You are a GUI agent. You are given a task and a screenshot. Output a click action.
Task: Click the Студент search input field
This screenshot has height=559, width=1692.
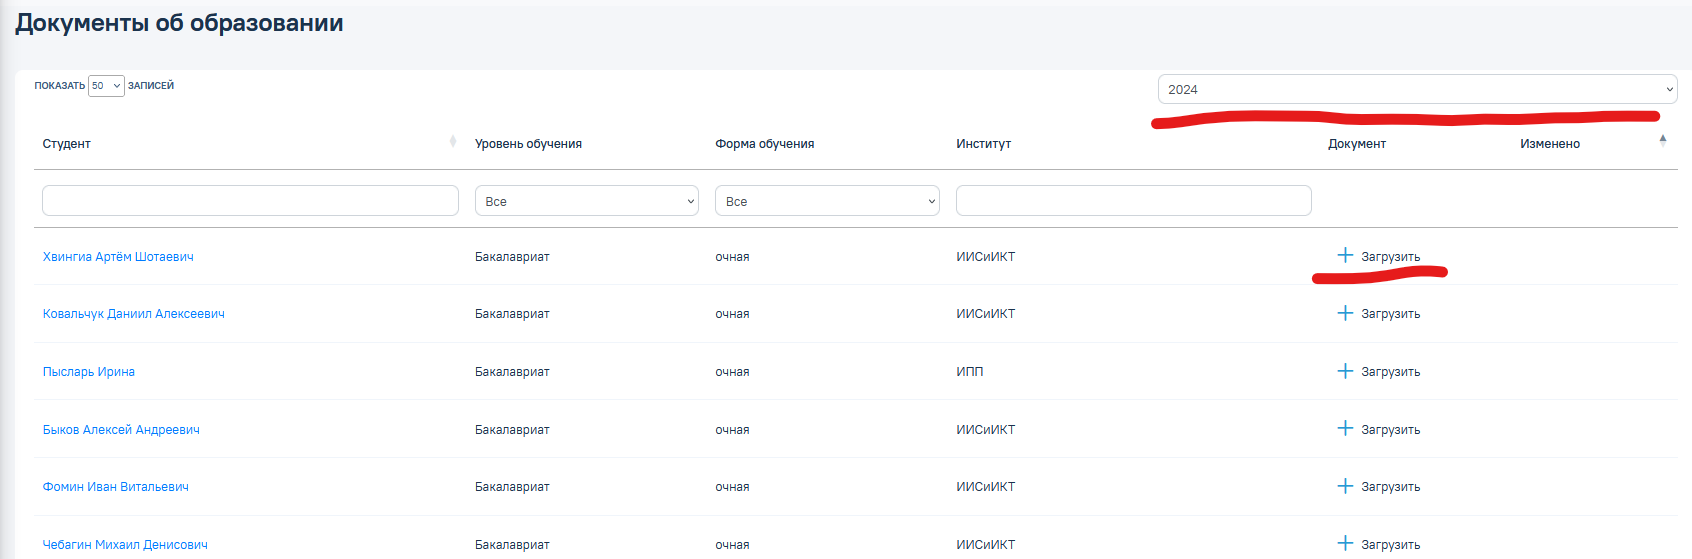250,200
